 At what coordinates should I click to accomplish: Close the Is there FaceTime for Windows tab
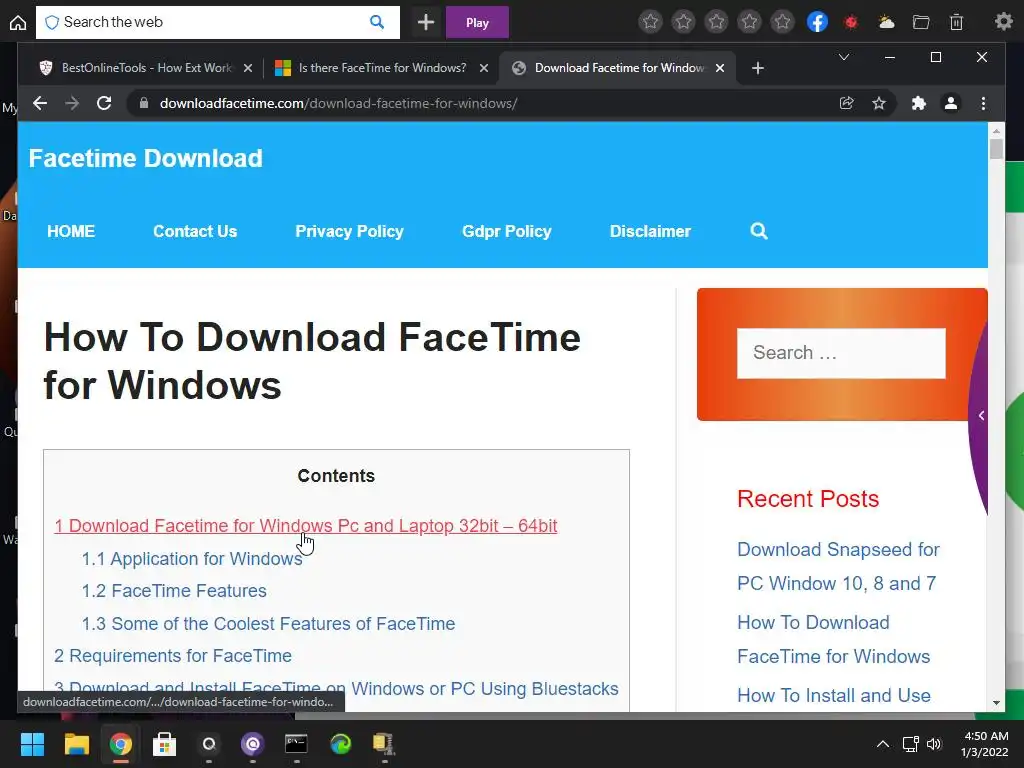tap(484, 68)
